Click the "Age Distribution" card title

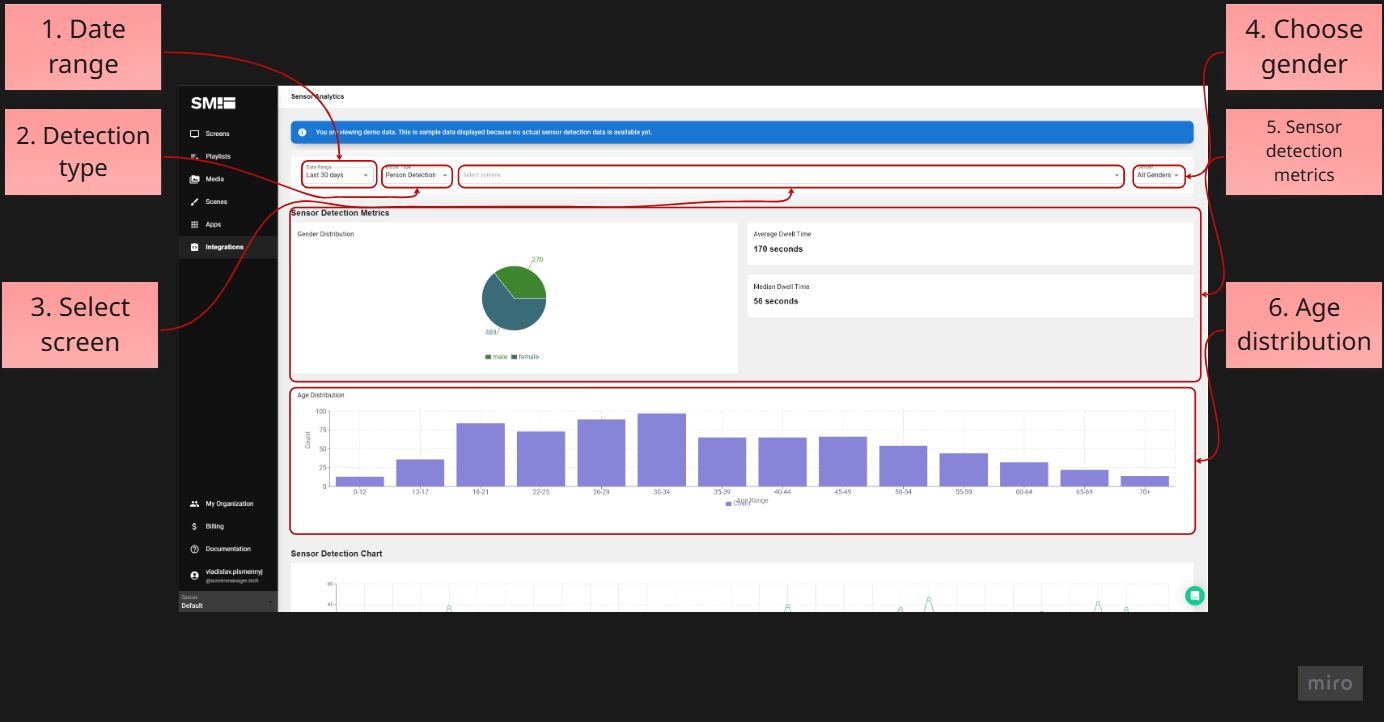coord(321,395)
